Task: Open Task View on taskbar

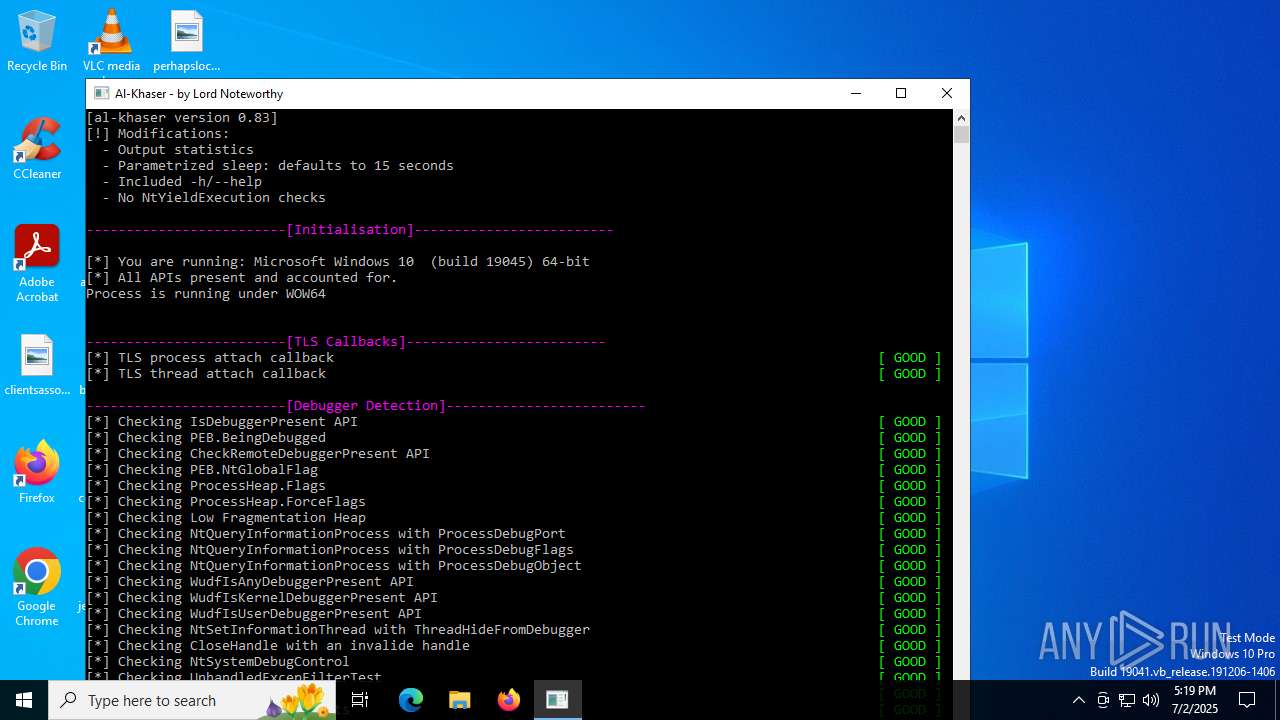Action: click(x=360, y=700)
